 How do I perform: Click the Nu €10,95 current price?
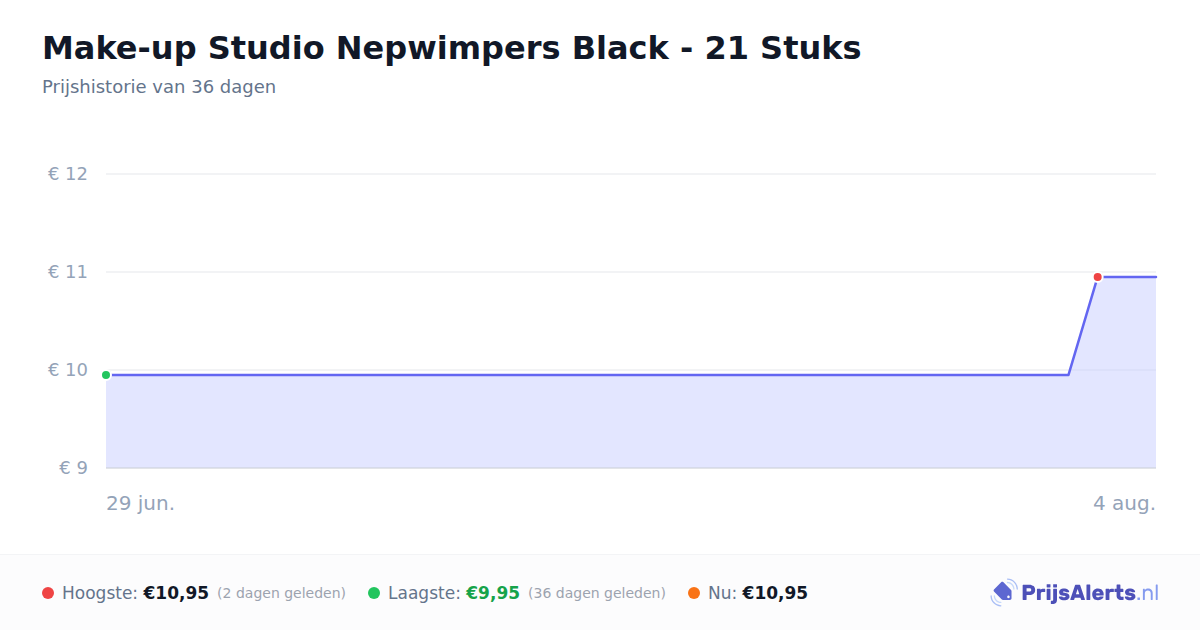pos(775,593)
